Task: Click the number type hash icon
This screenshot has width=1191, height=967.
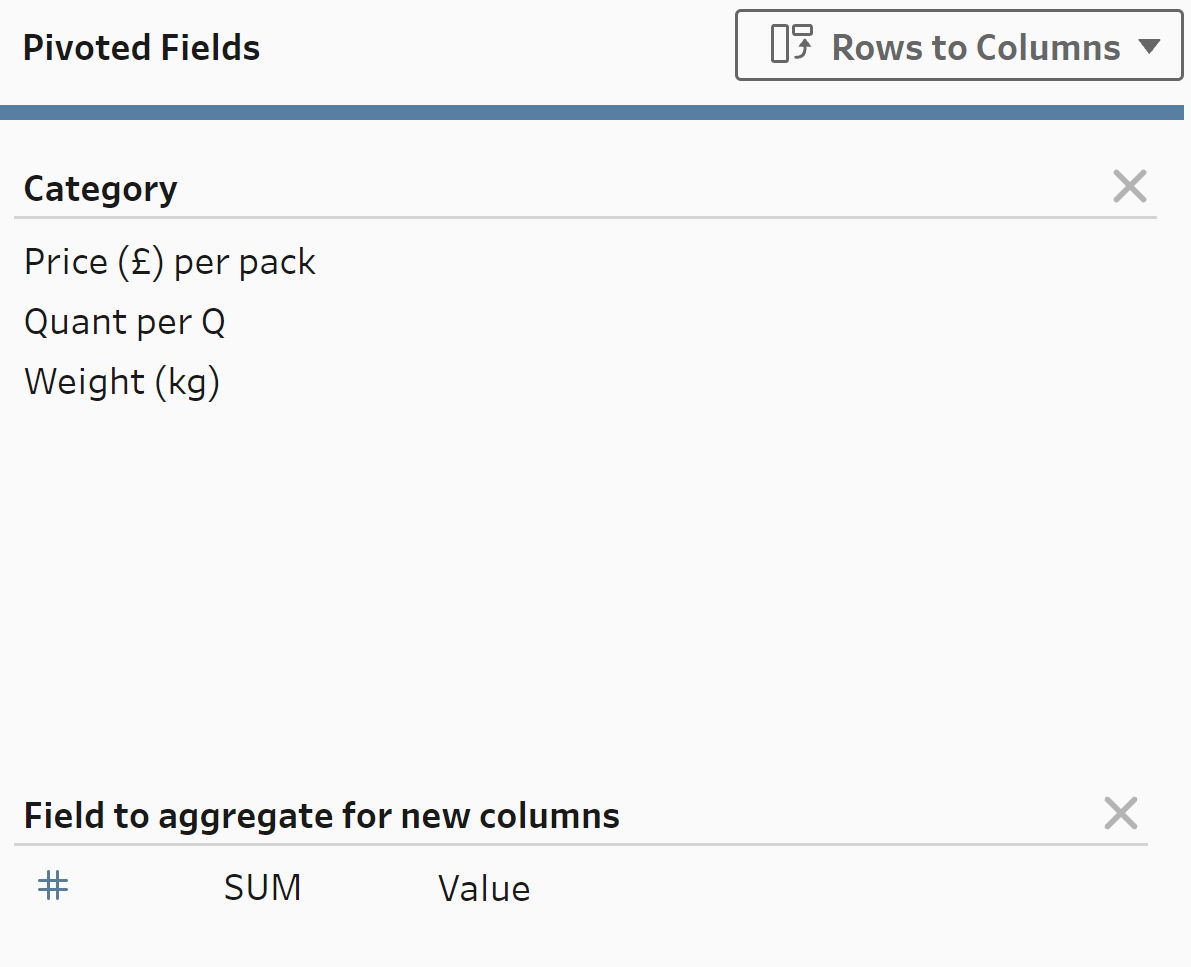Action: coord(53,885)
